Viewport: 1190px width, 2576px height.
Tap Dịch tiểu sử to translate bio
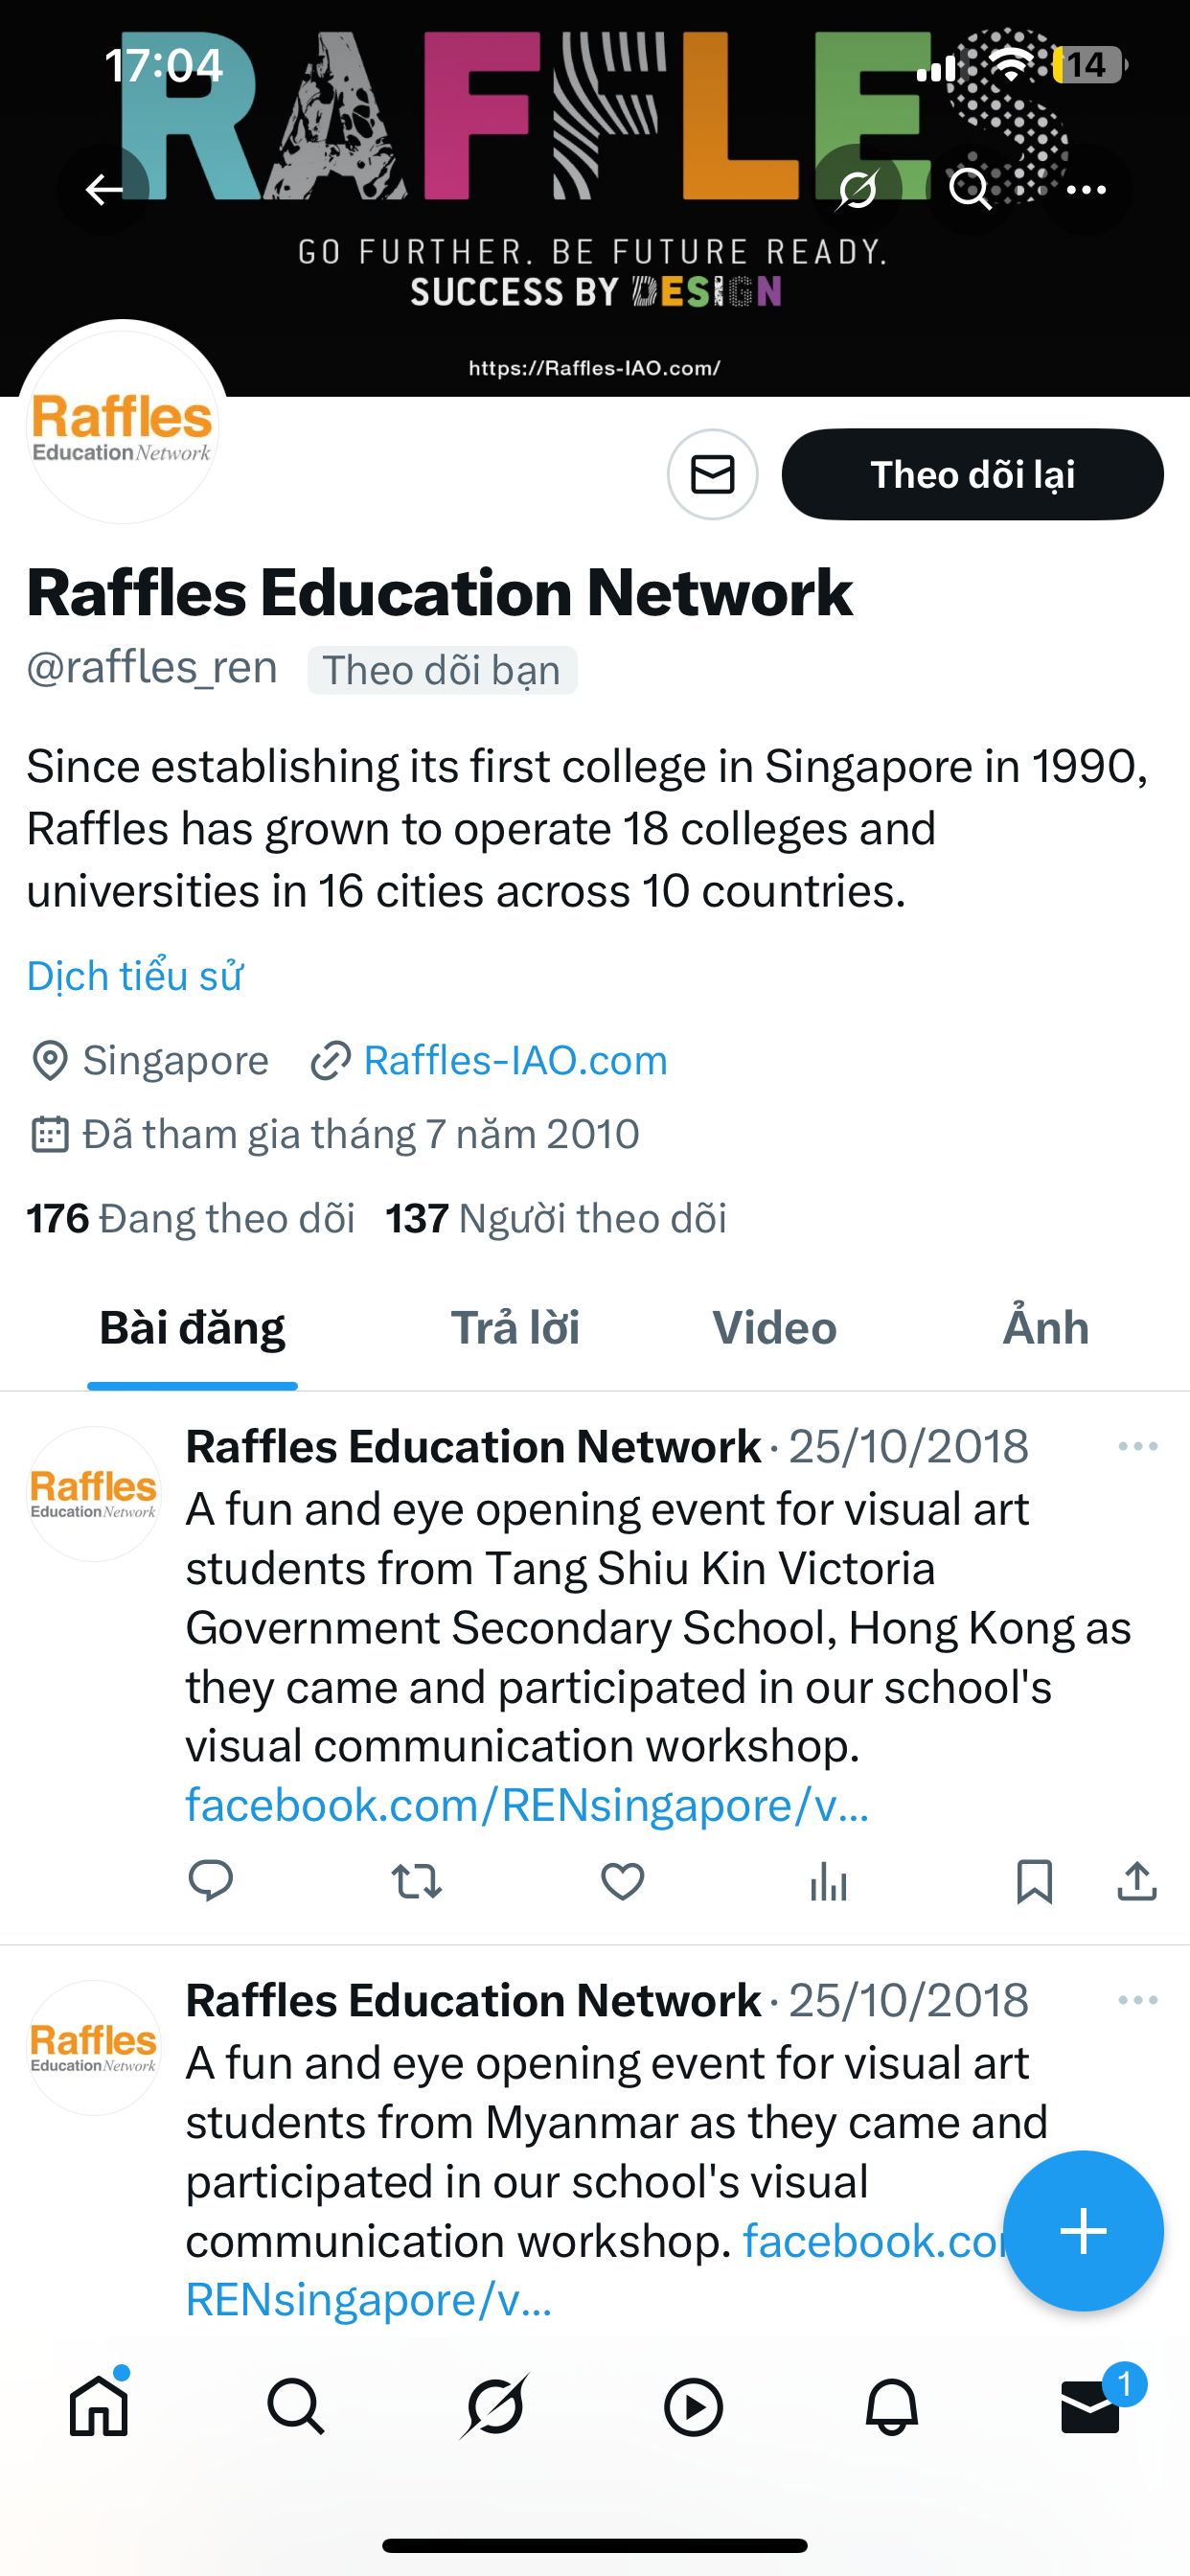coord(135,976)
